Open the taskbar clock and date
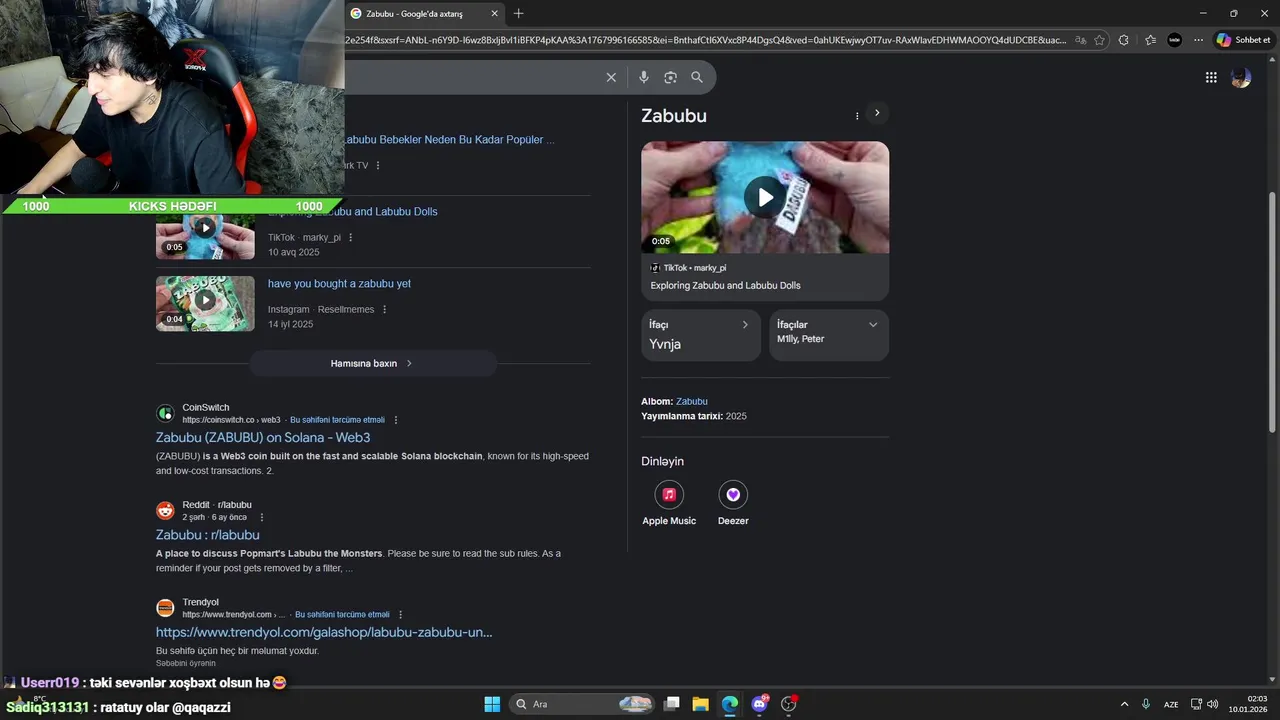 click(1249, 704)
